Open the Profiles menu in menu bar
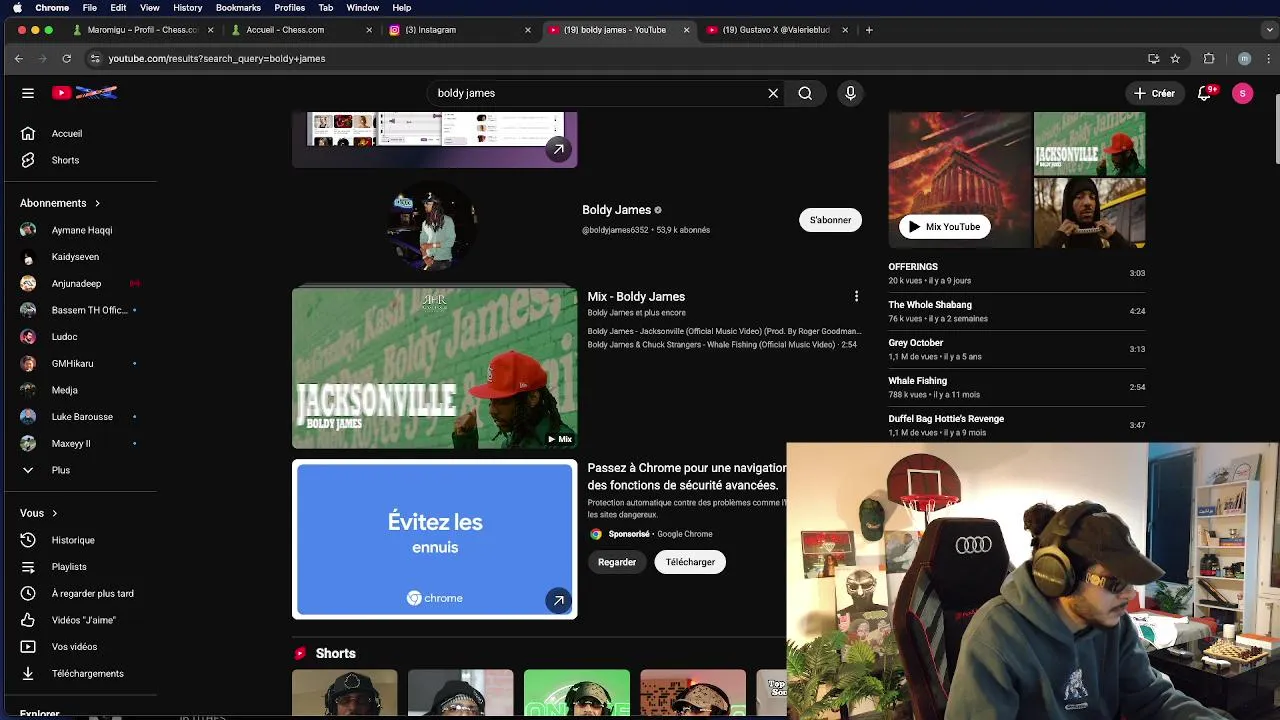Viewport: 1280px width, 720px height. point(289,8)
